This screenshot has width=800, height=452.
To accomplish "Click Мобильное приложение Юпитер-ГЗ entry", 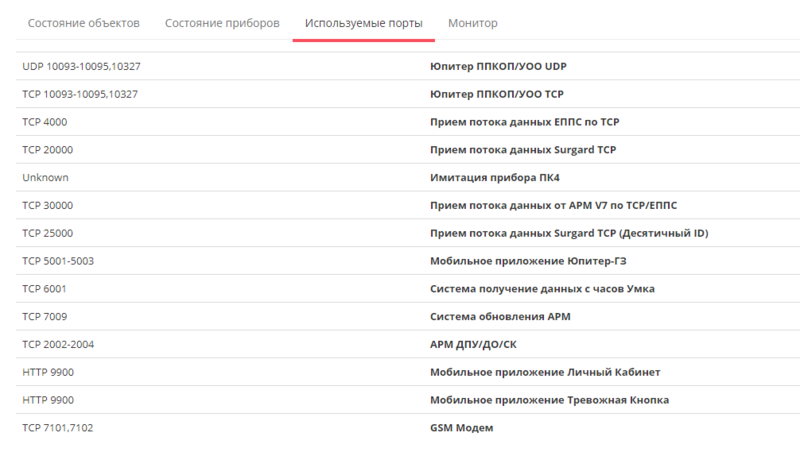I will [x=528, y=261].
